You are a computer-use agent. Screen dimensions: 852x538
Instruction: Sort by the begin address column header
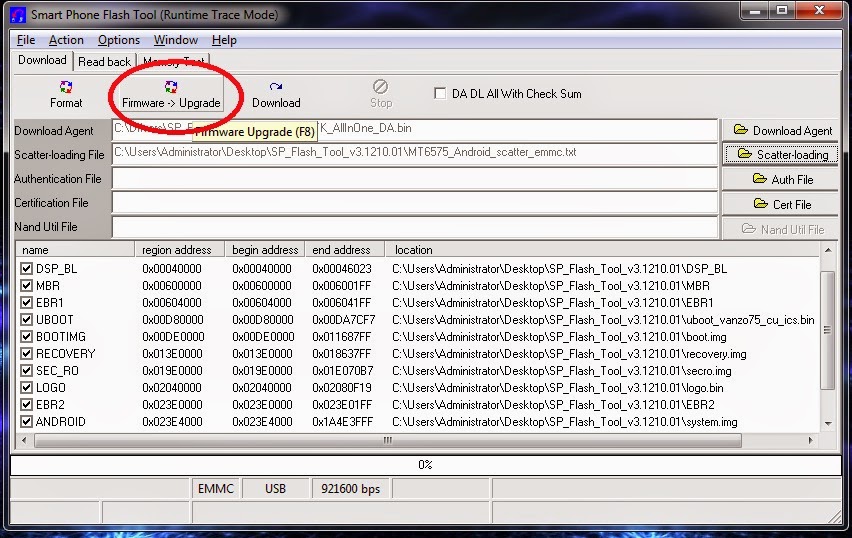[x=265, y=250]
